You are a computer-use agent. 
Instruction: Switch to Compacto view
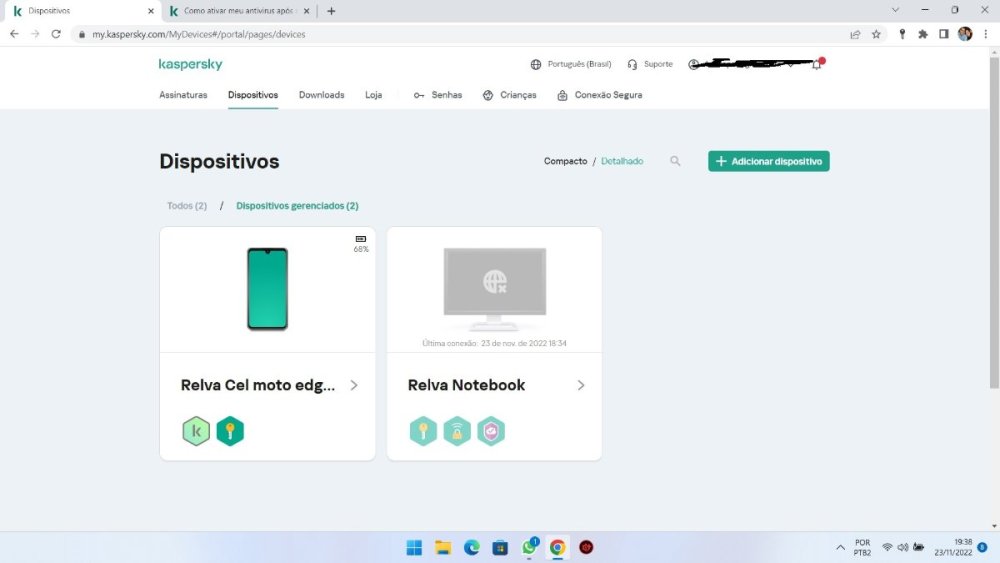[x=565, y=161]
